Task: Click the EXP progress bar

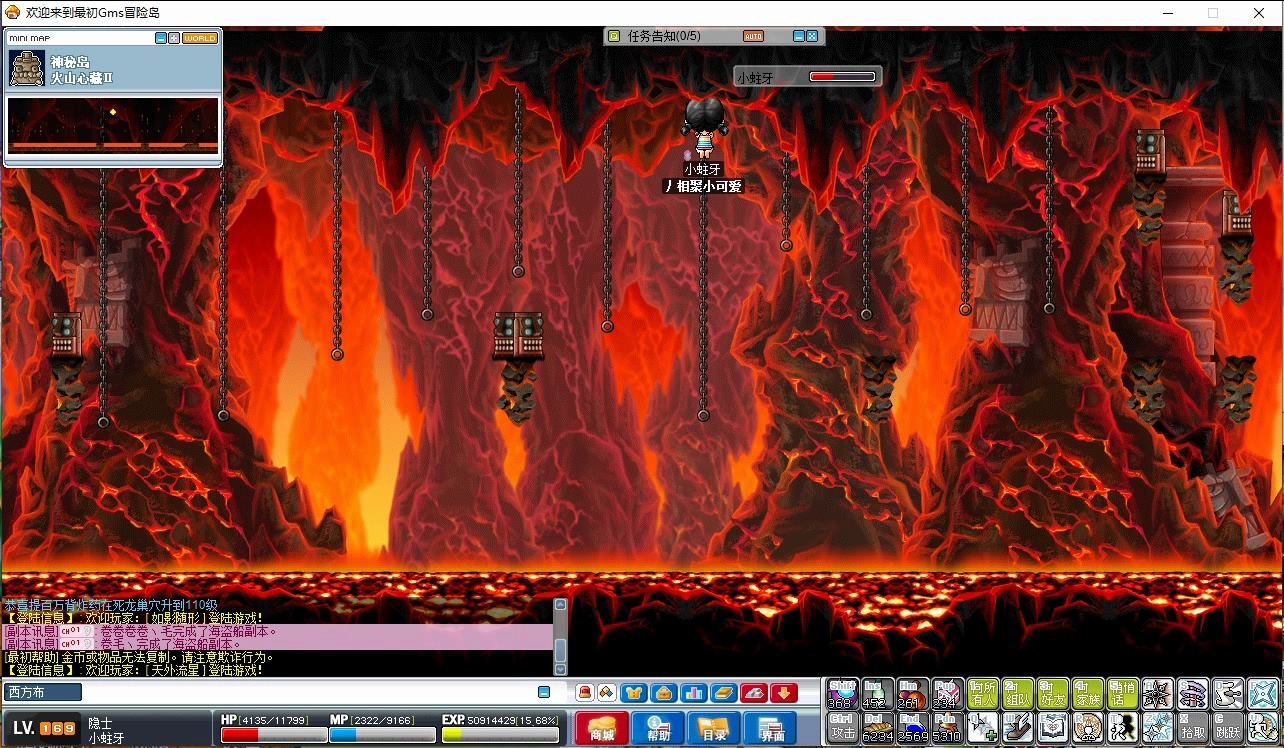Action: [500, 735]
